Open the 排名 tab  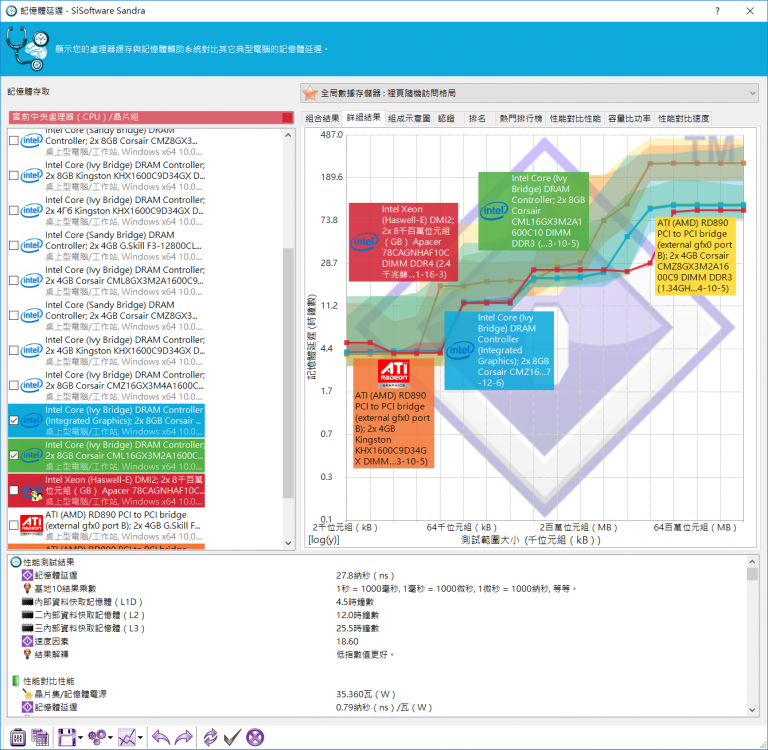(477, 118)
